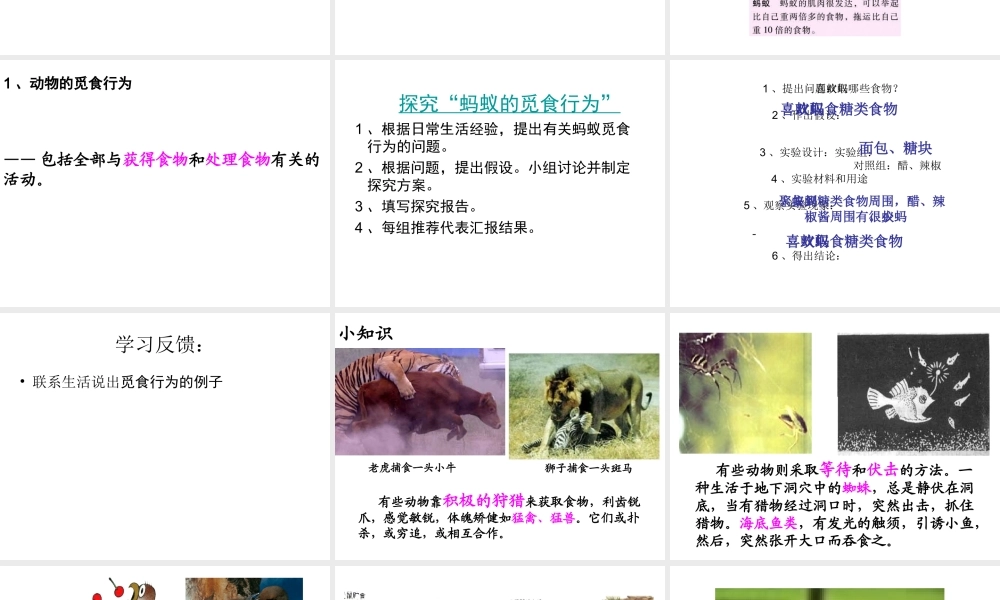Click the question line starting "1、提出问题"
This screenshot has width=1000, height=600.
(x=830, y=89)
